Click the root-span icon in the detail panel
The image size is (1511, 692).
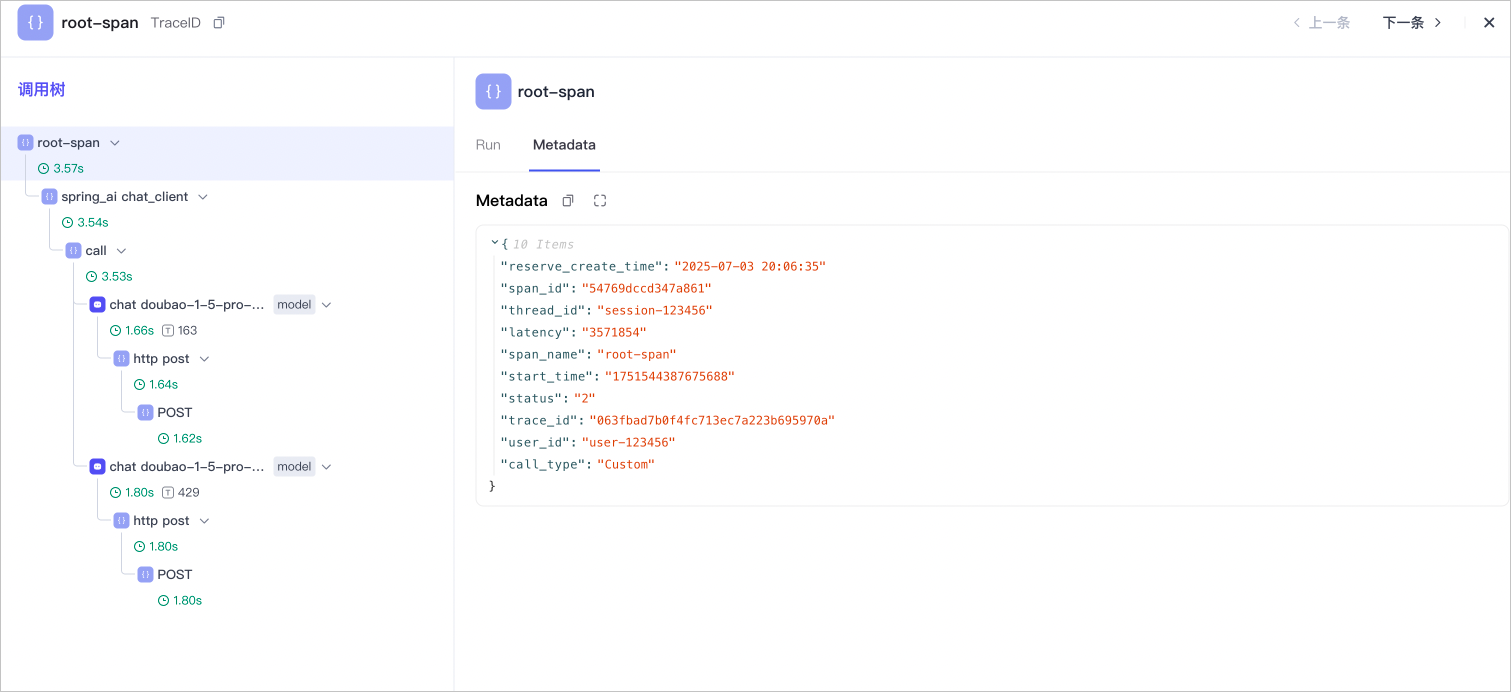493,91
